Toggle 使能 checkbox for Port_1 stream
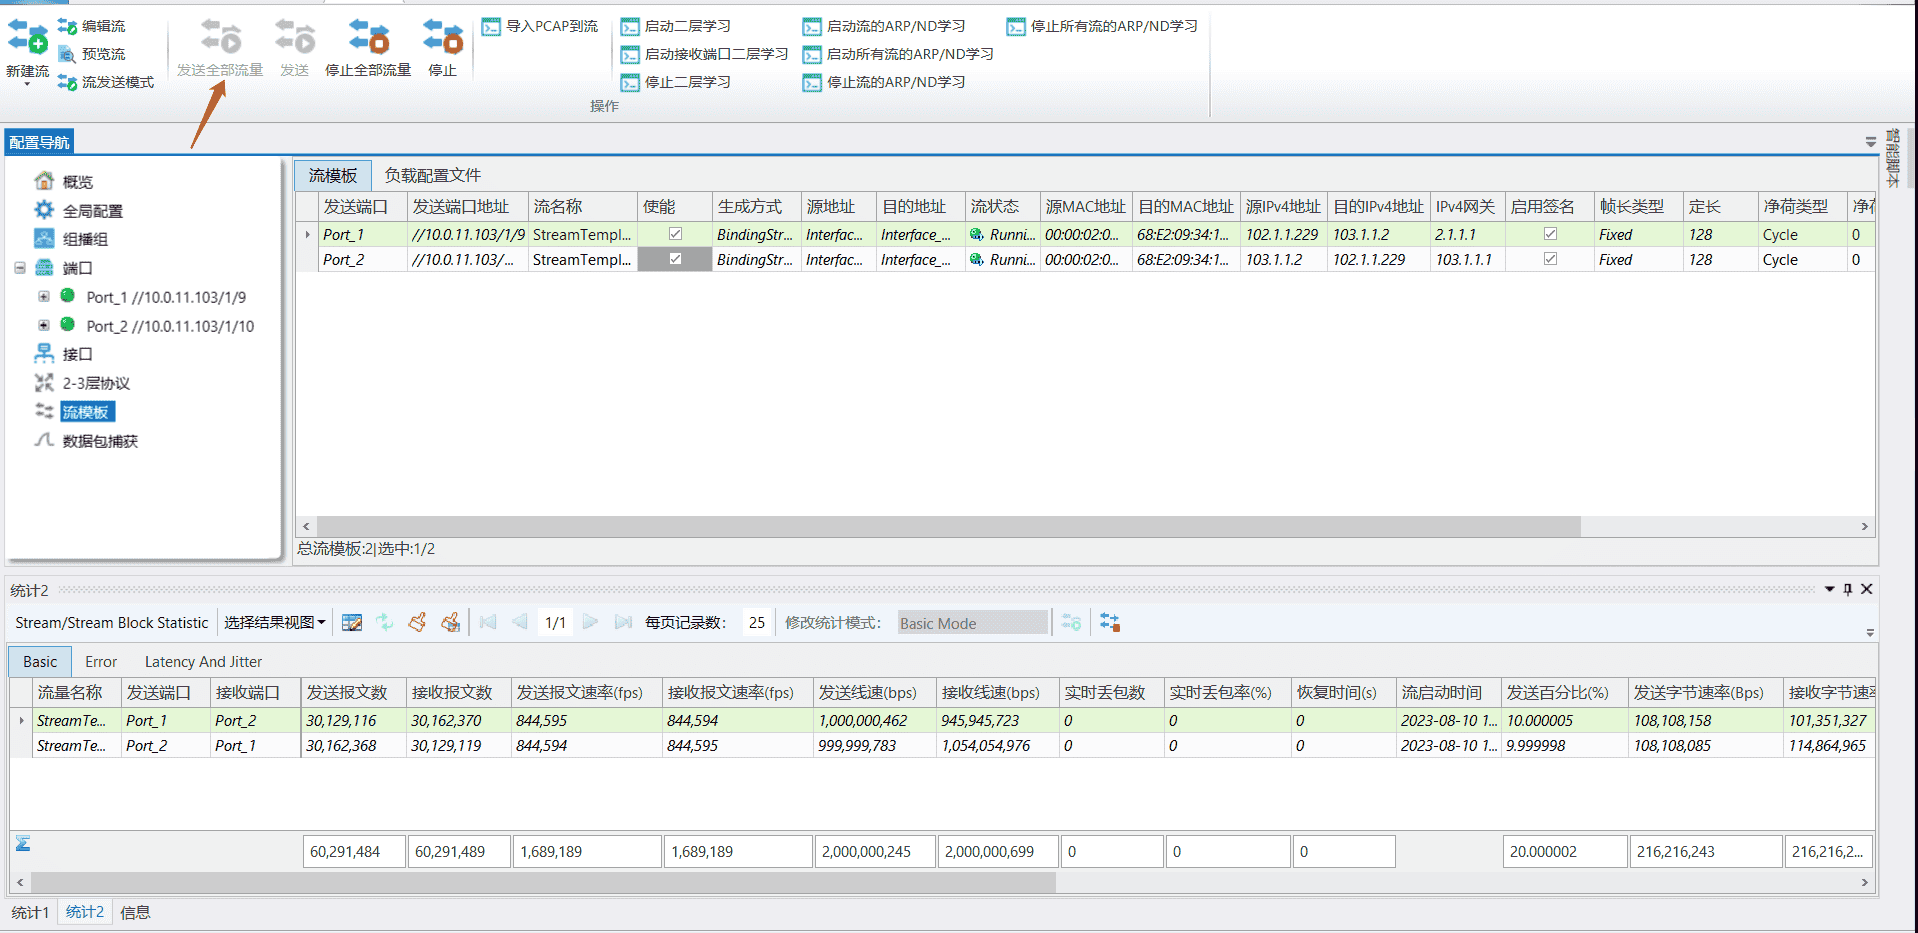Image resolution: width=1918 pixels, height=933 pixels. click(675, 234)
